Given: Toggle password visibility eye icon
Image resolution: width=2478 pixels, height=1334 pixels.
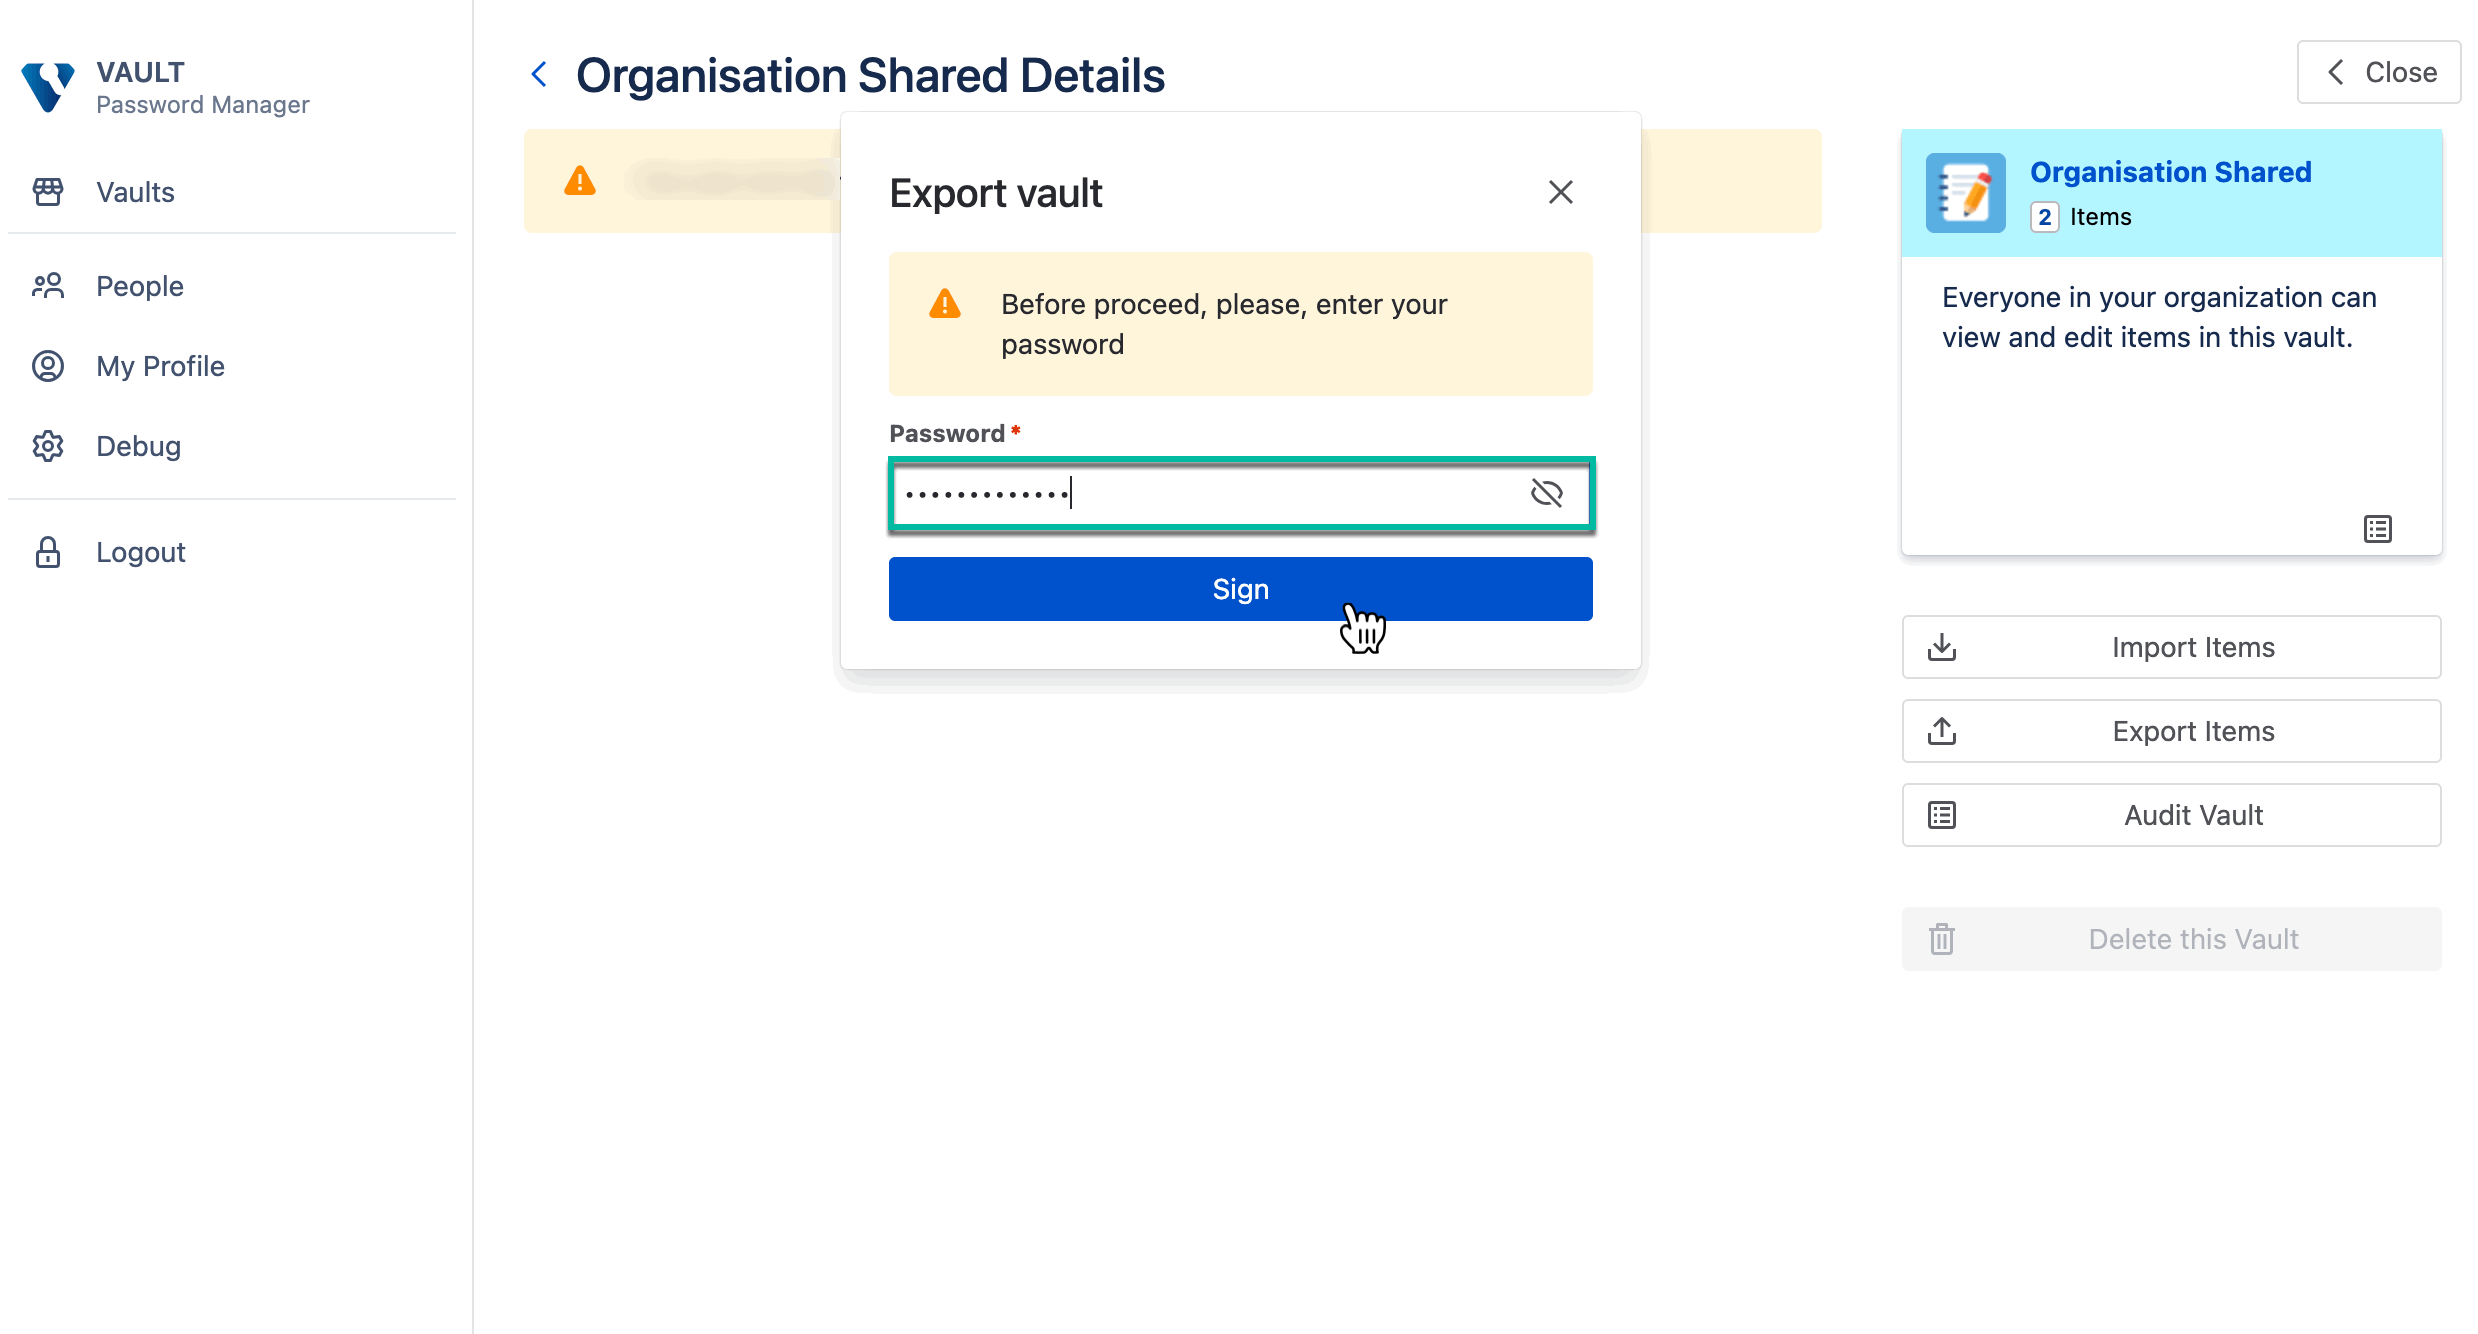Looking at the screenshot, I should click(1546, 493).
